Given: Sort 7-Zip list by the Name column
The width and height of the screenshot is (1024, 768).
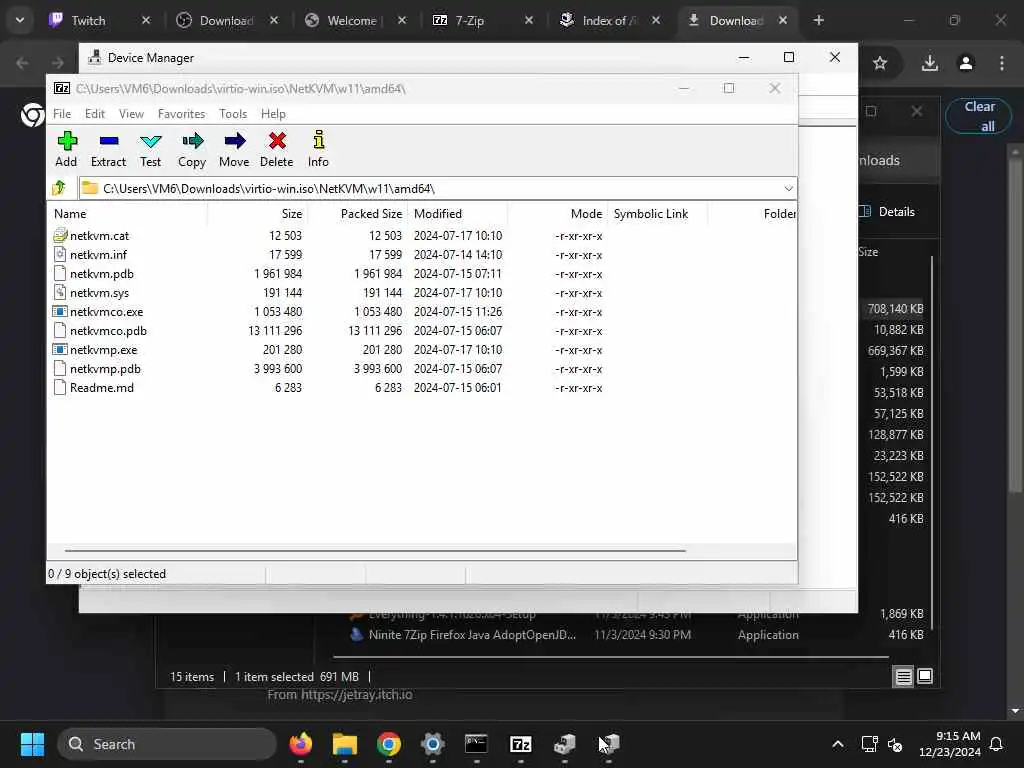Looking at the screenshot, I should [x=127, y=214].
